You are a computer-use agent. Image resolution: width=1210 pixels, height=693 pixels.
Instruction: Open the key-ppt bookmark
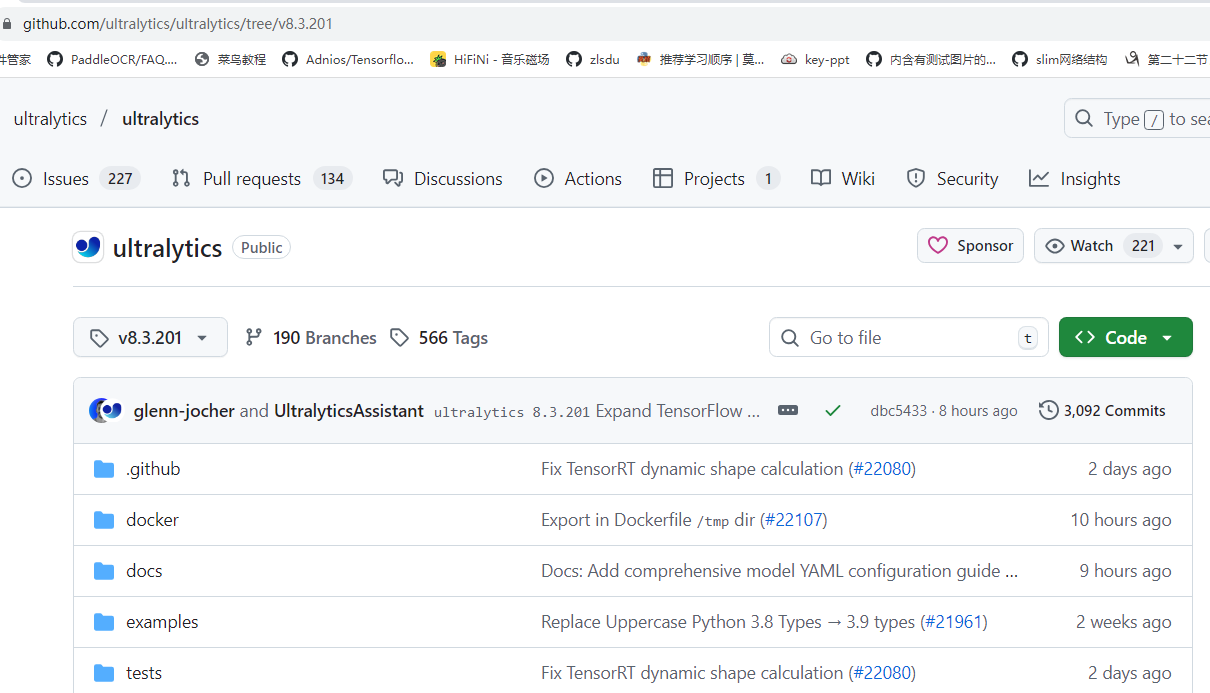point(816,59)
